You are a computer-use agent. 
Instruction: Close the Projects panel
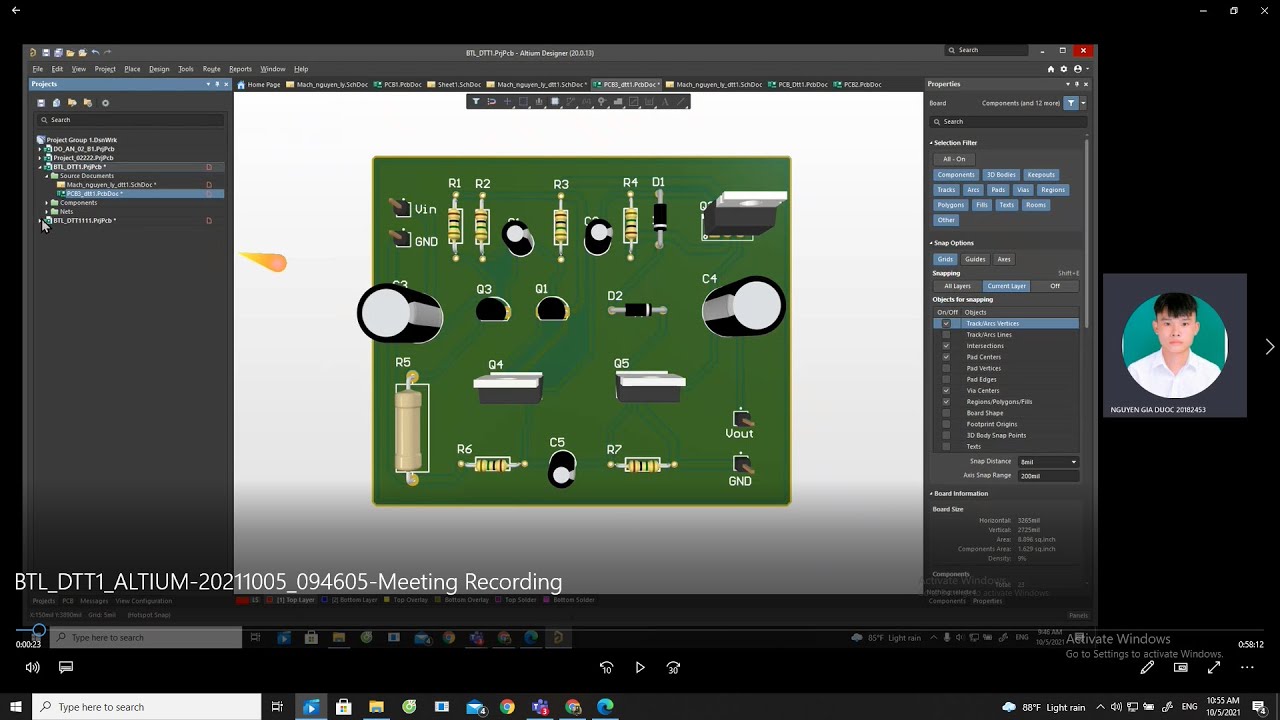pos(226,84)
